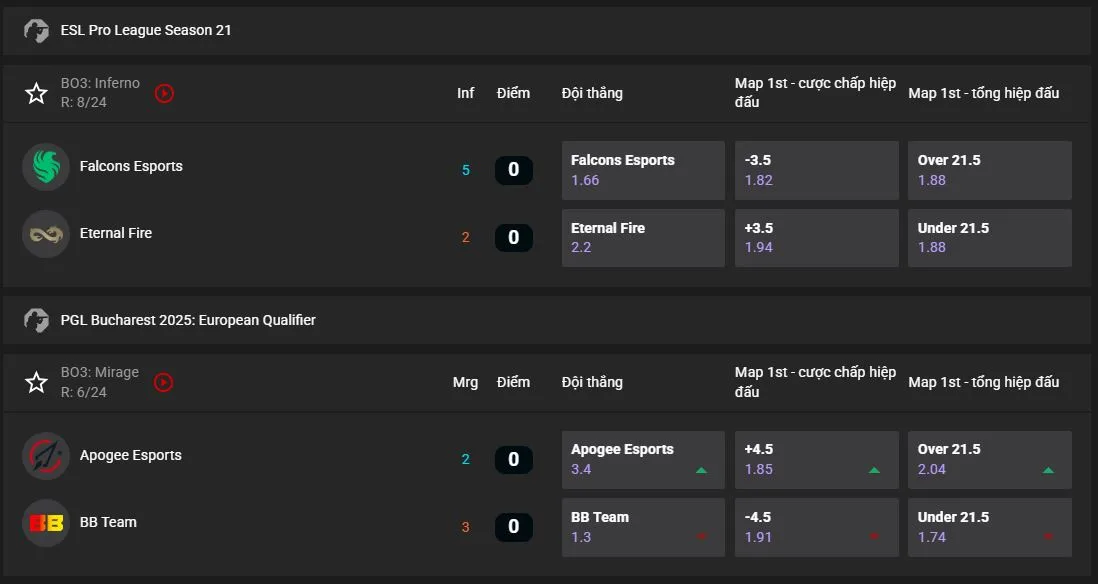The image size is (1098, 584).
Task: Collapse the ESL Pro League Season 21 section
Action: (145, 30)
